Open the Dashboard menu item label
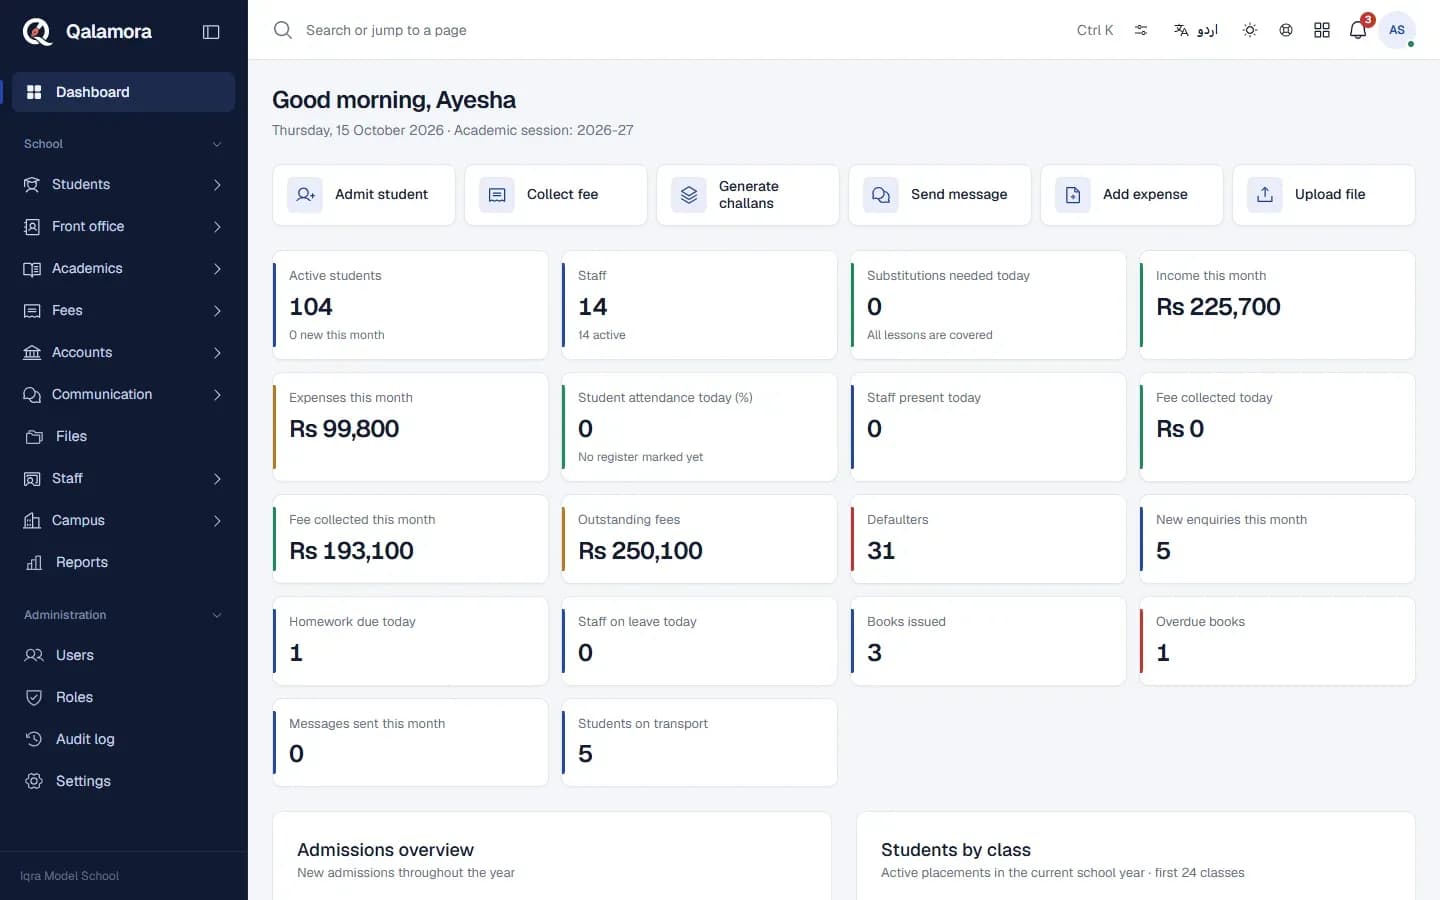 tap(93, 92)
